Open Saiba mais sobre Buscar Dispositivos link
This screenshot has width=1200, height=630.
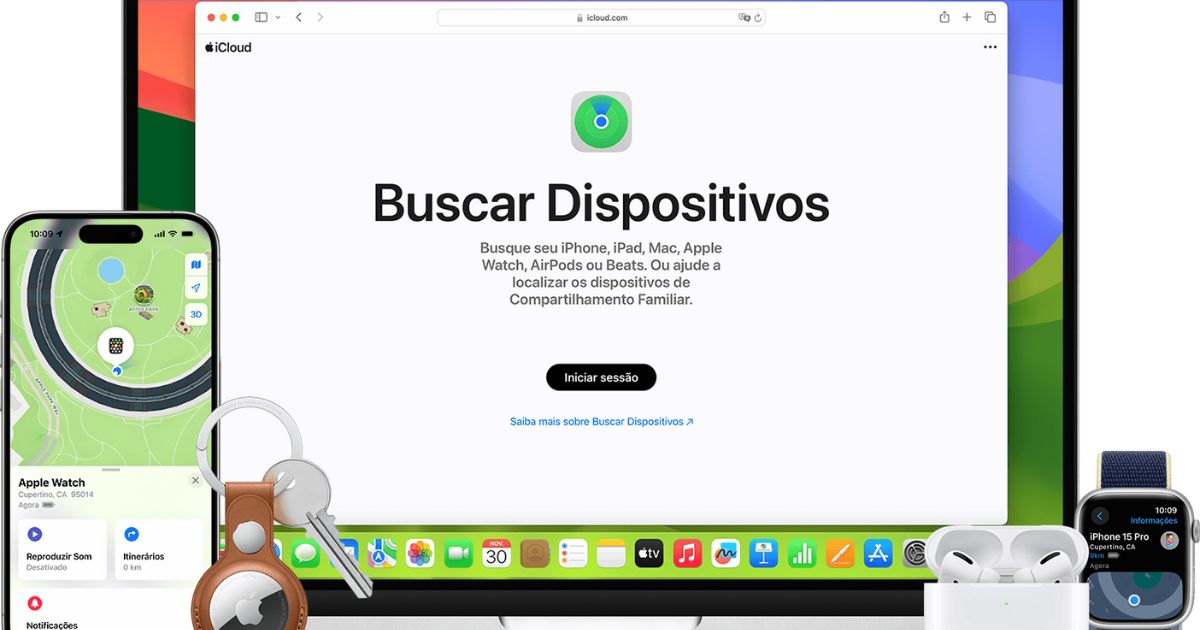coord(601,422)
